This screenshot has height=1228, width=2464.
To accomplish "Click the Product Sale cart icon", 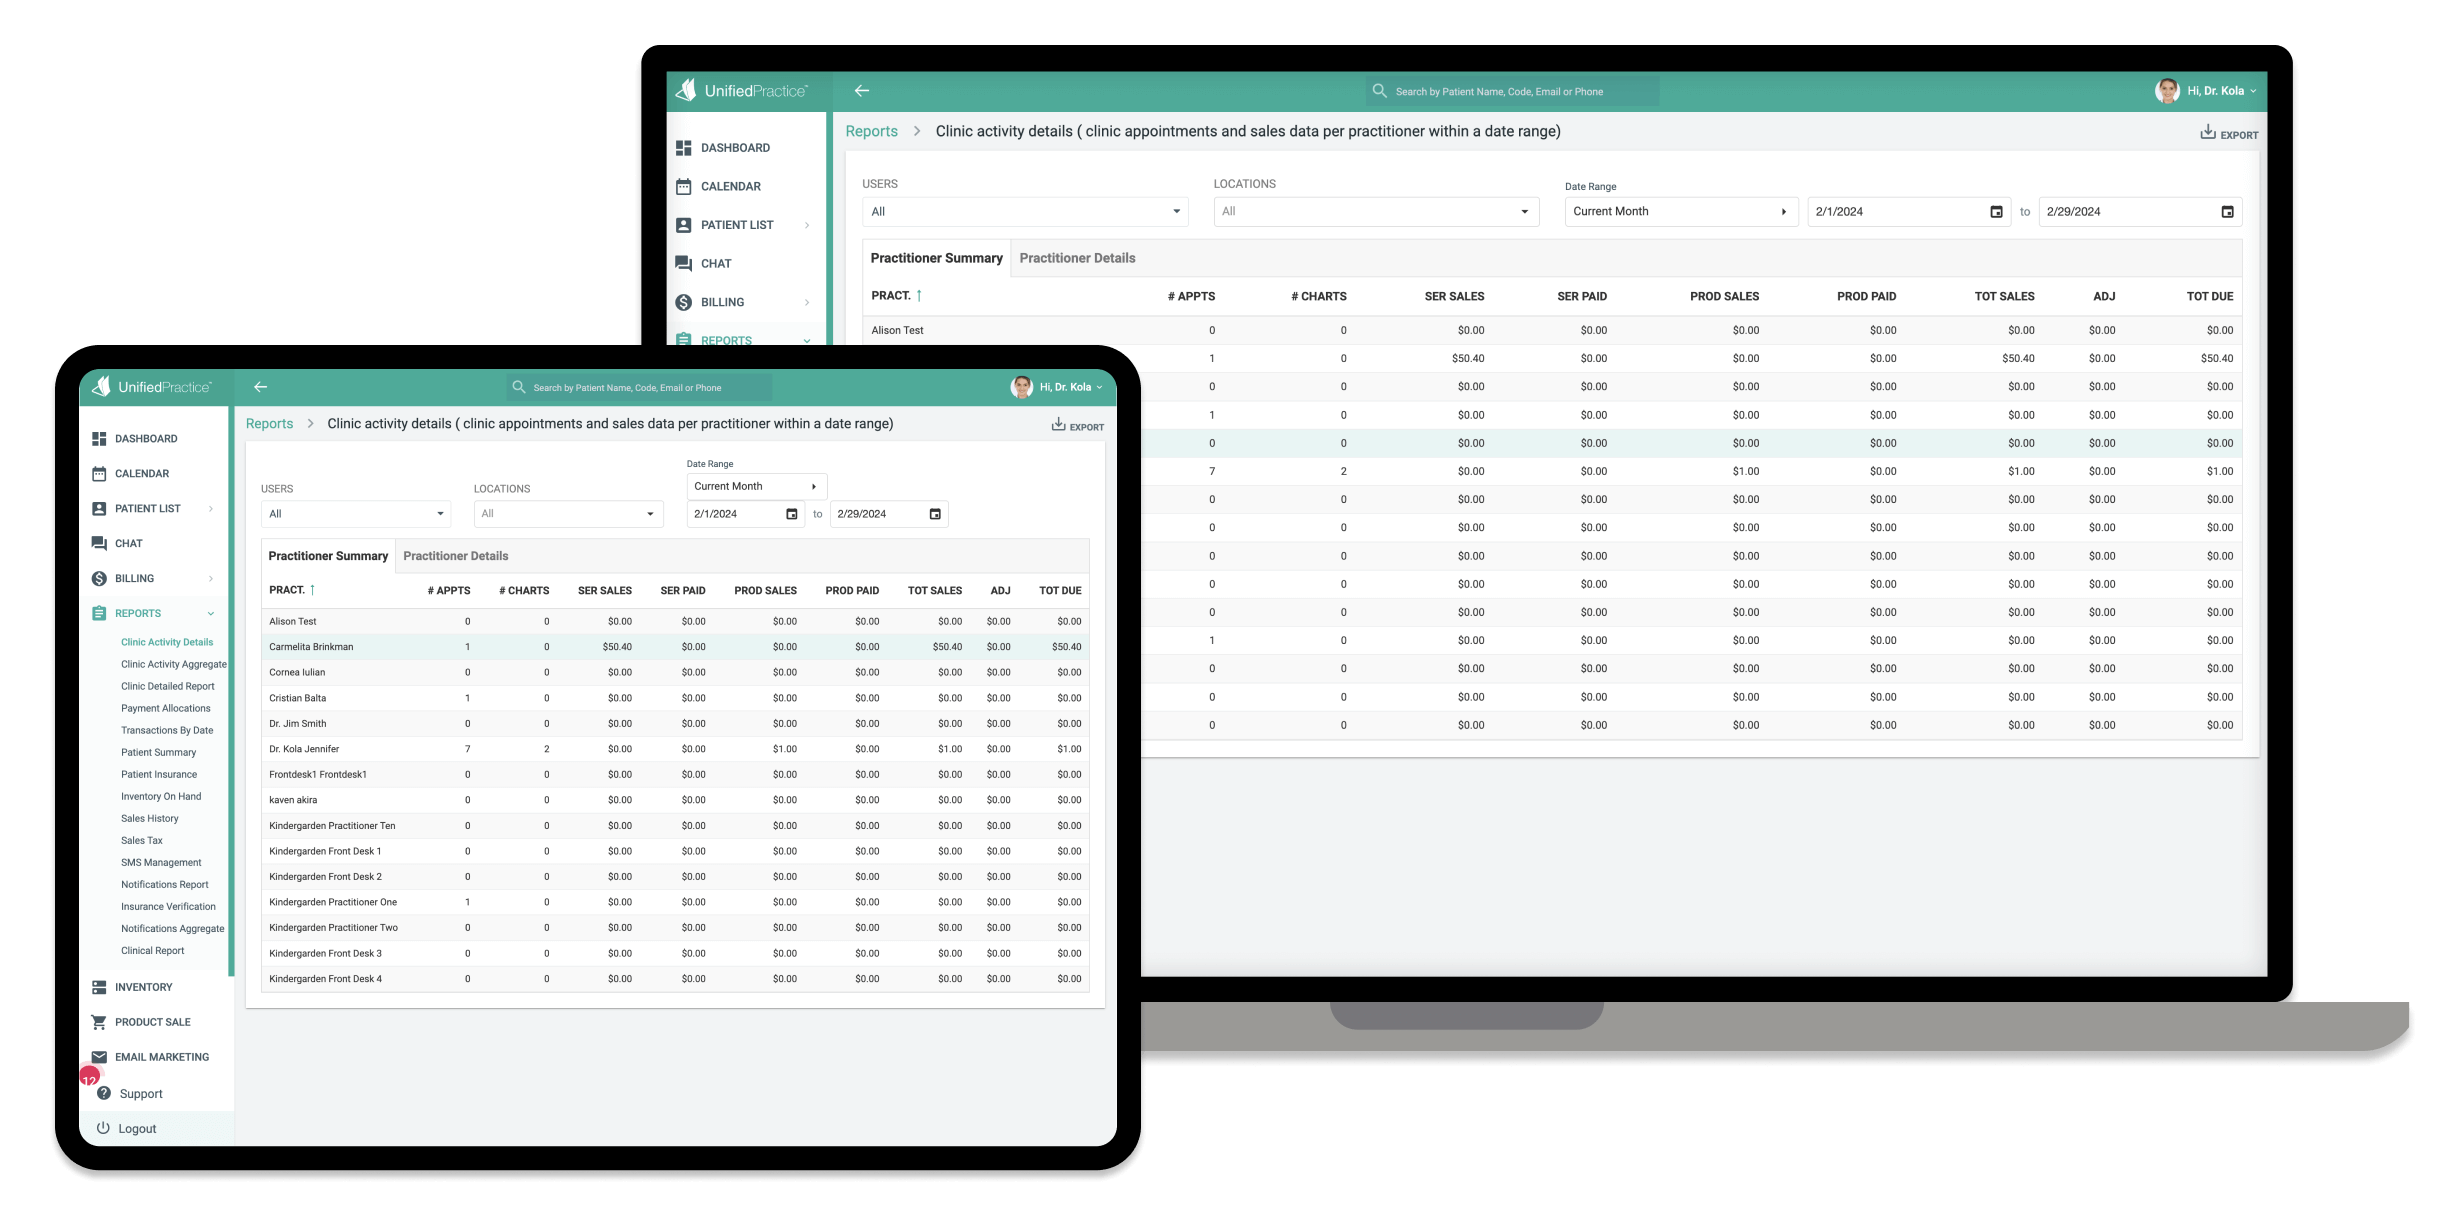I will click(x=99, y=1022).
